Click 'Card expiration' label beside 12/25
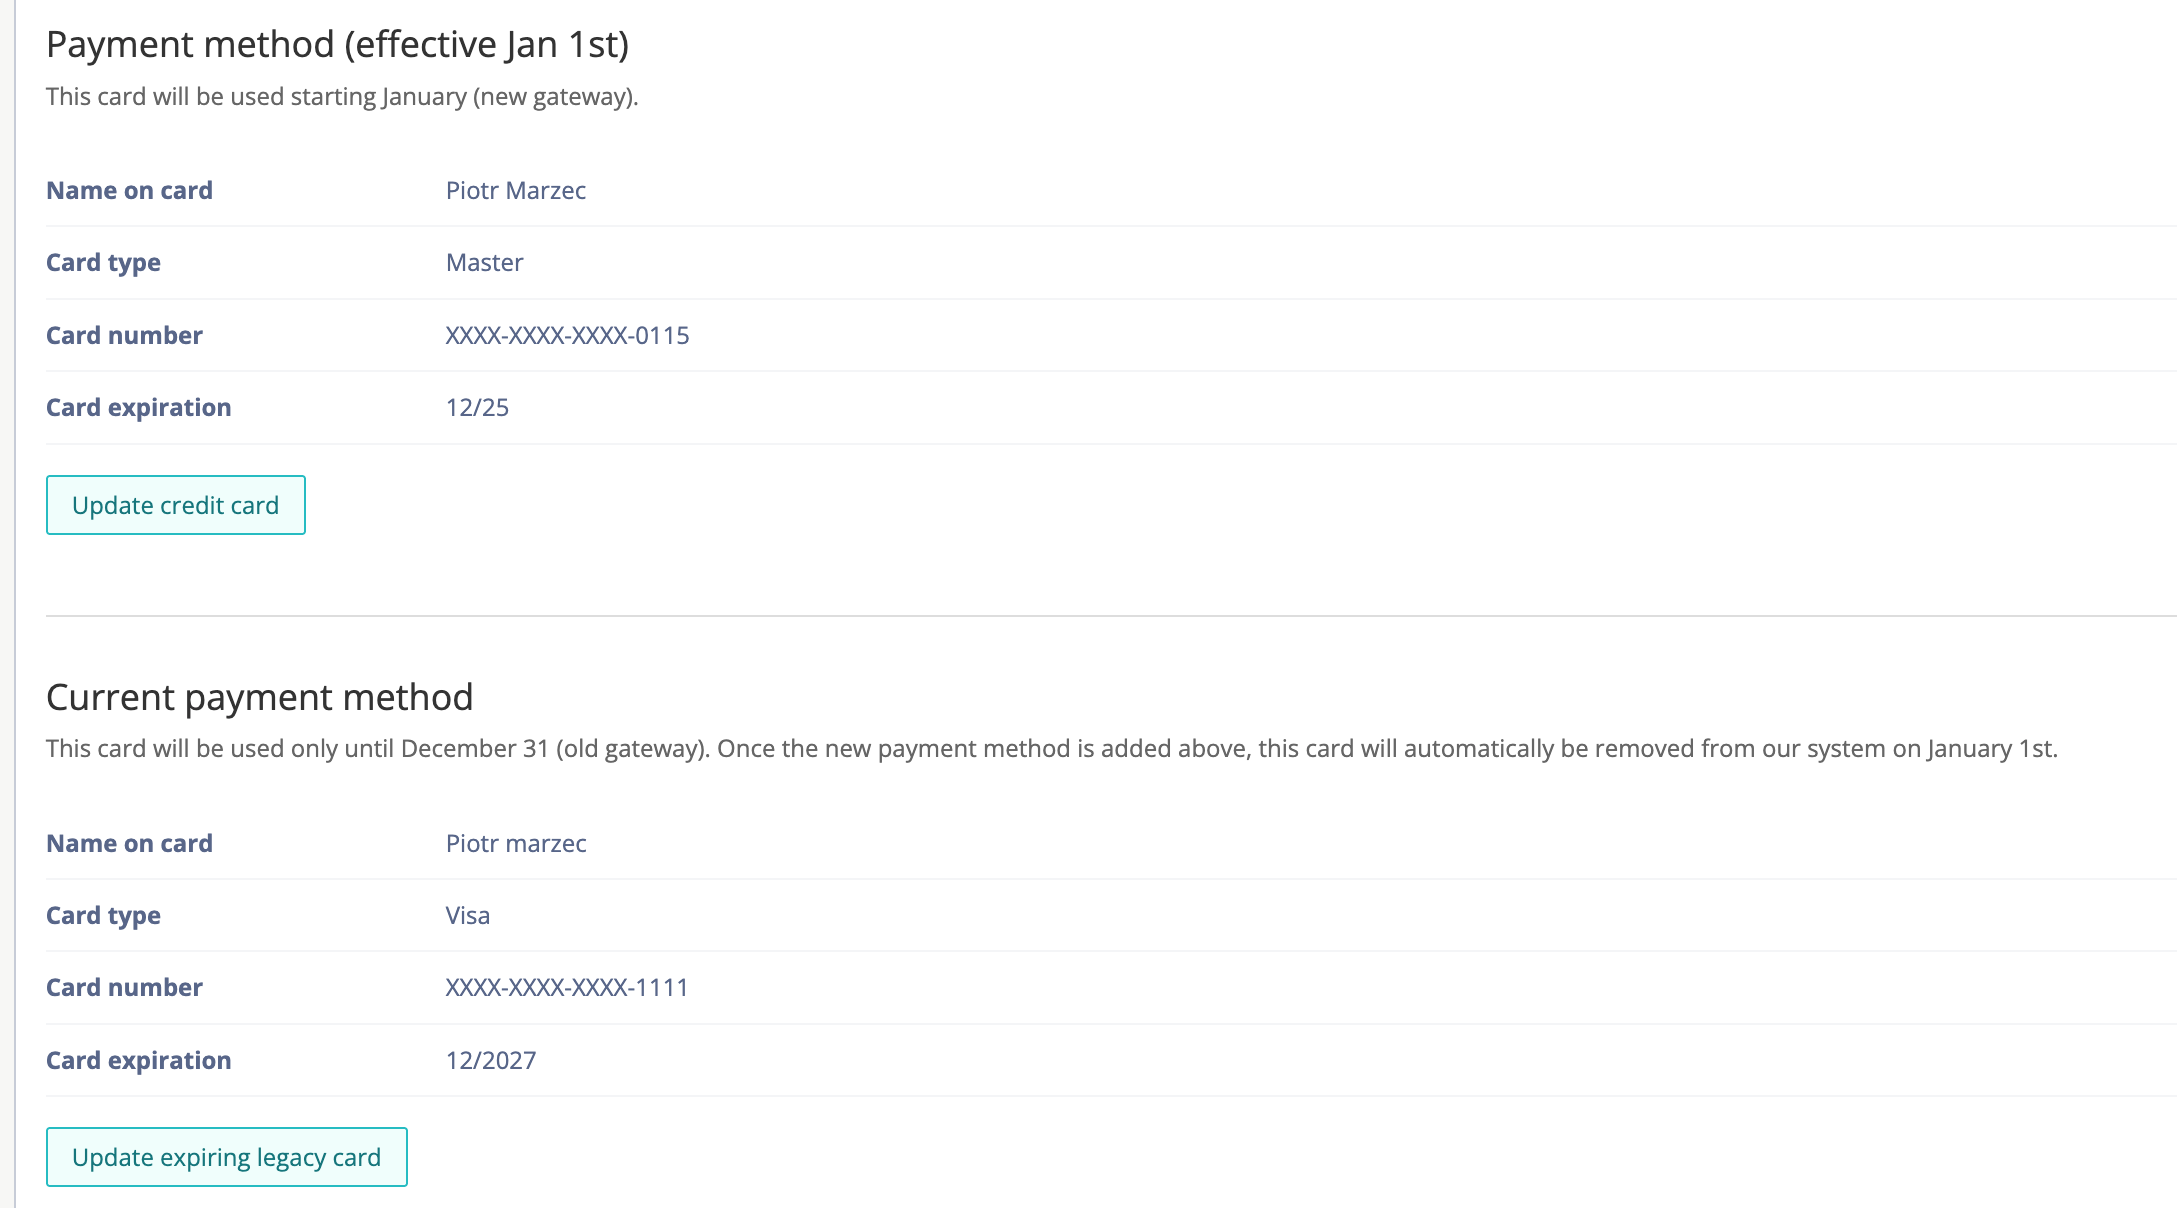The width and height of the screenshot is (2177, 1208). (x=138, y=408)
